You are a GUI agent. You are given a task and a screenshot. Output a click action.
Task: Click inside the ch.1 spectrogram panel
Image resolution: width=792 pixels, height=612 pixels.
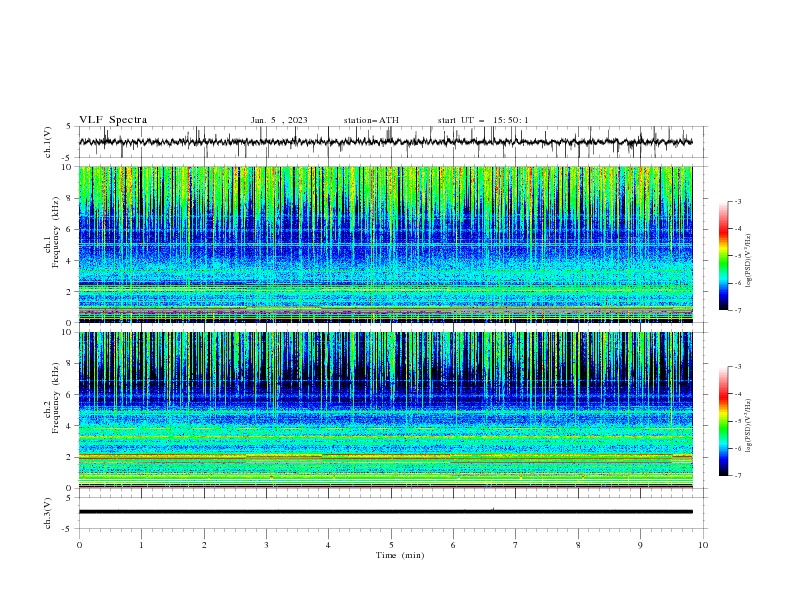(386, 244)
